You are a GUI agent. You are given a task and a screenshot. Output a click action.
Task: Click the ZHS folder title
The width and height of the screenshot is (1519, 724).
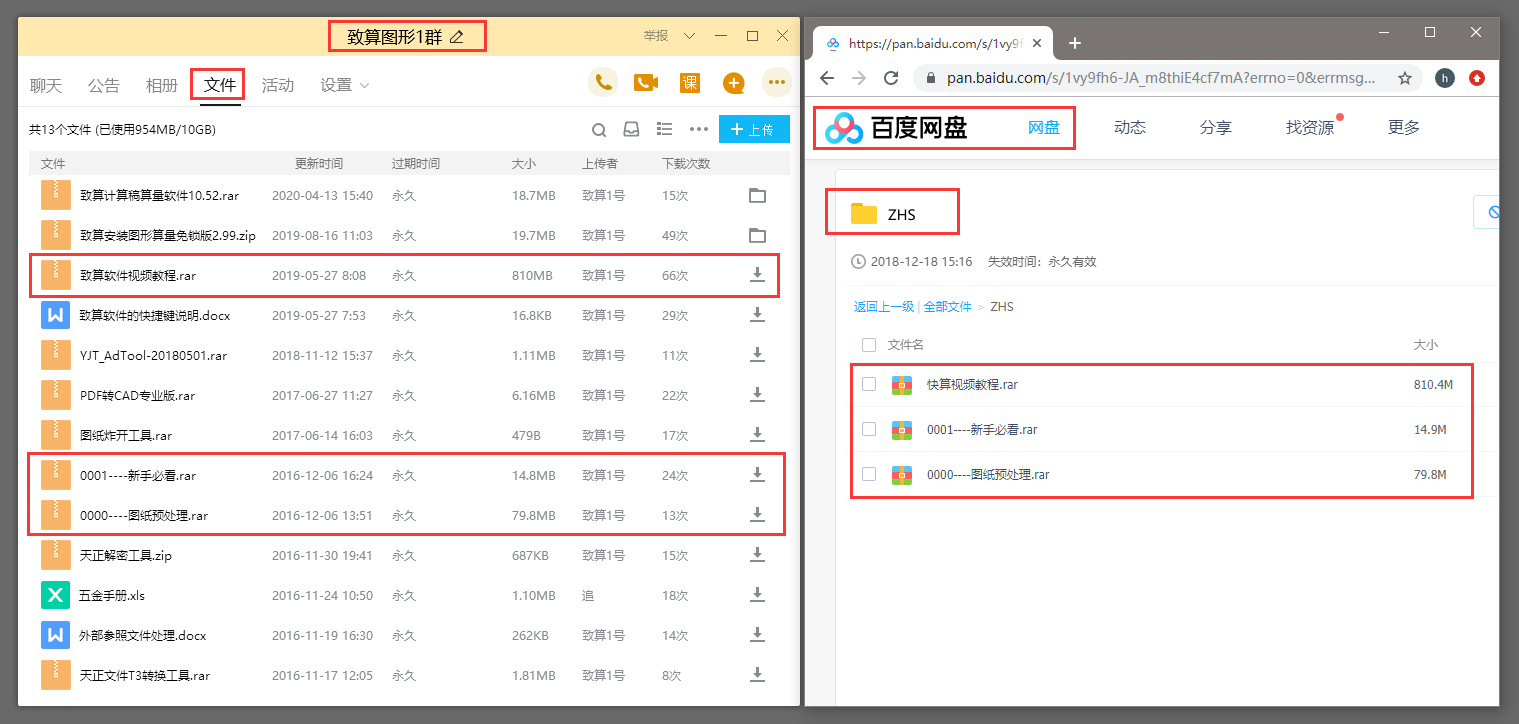901,214
